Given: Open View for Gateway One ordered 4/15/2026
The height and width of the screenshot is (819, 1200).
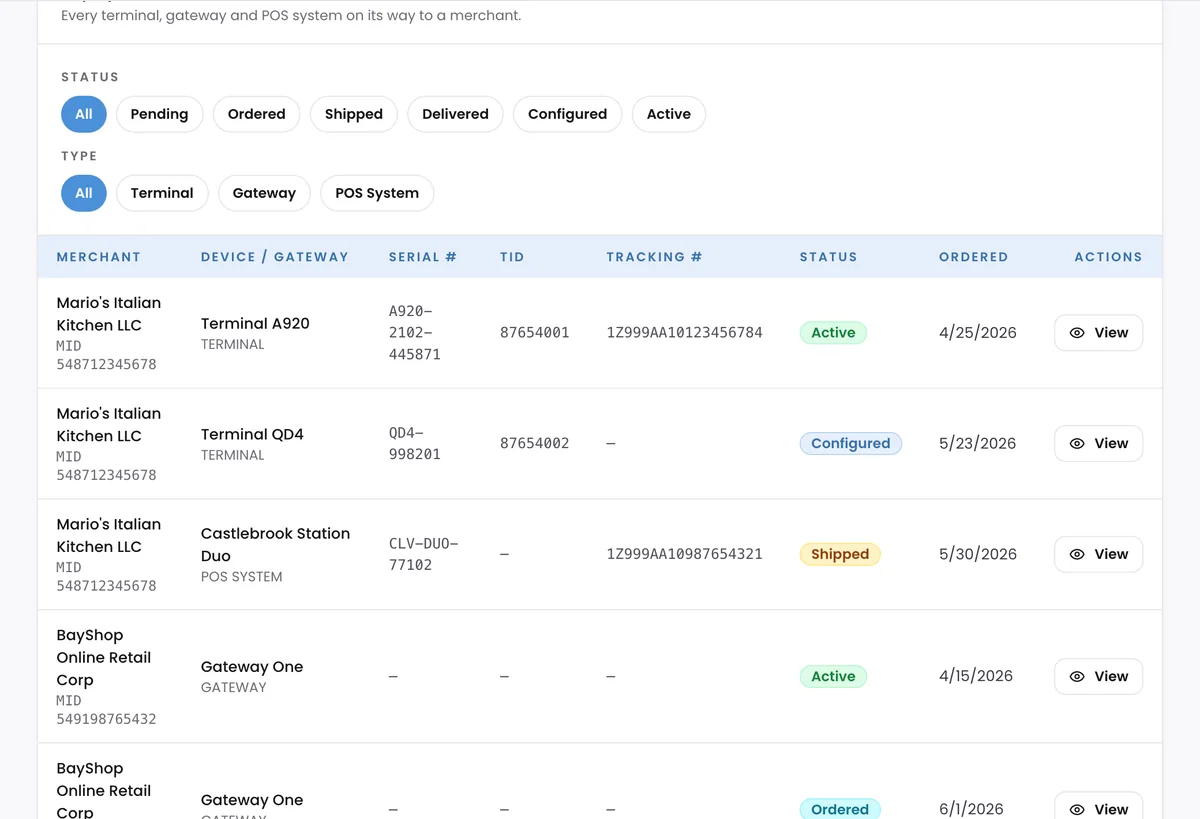Looking at the screenshot, I should 1098,677.
